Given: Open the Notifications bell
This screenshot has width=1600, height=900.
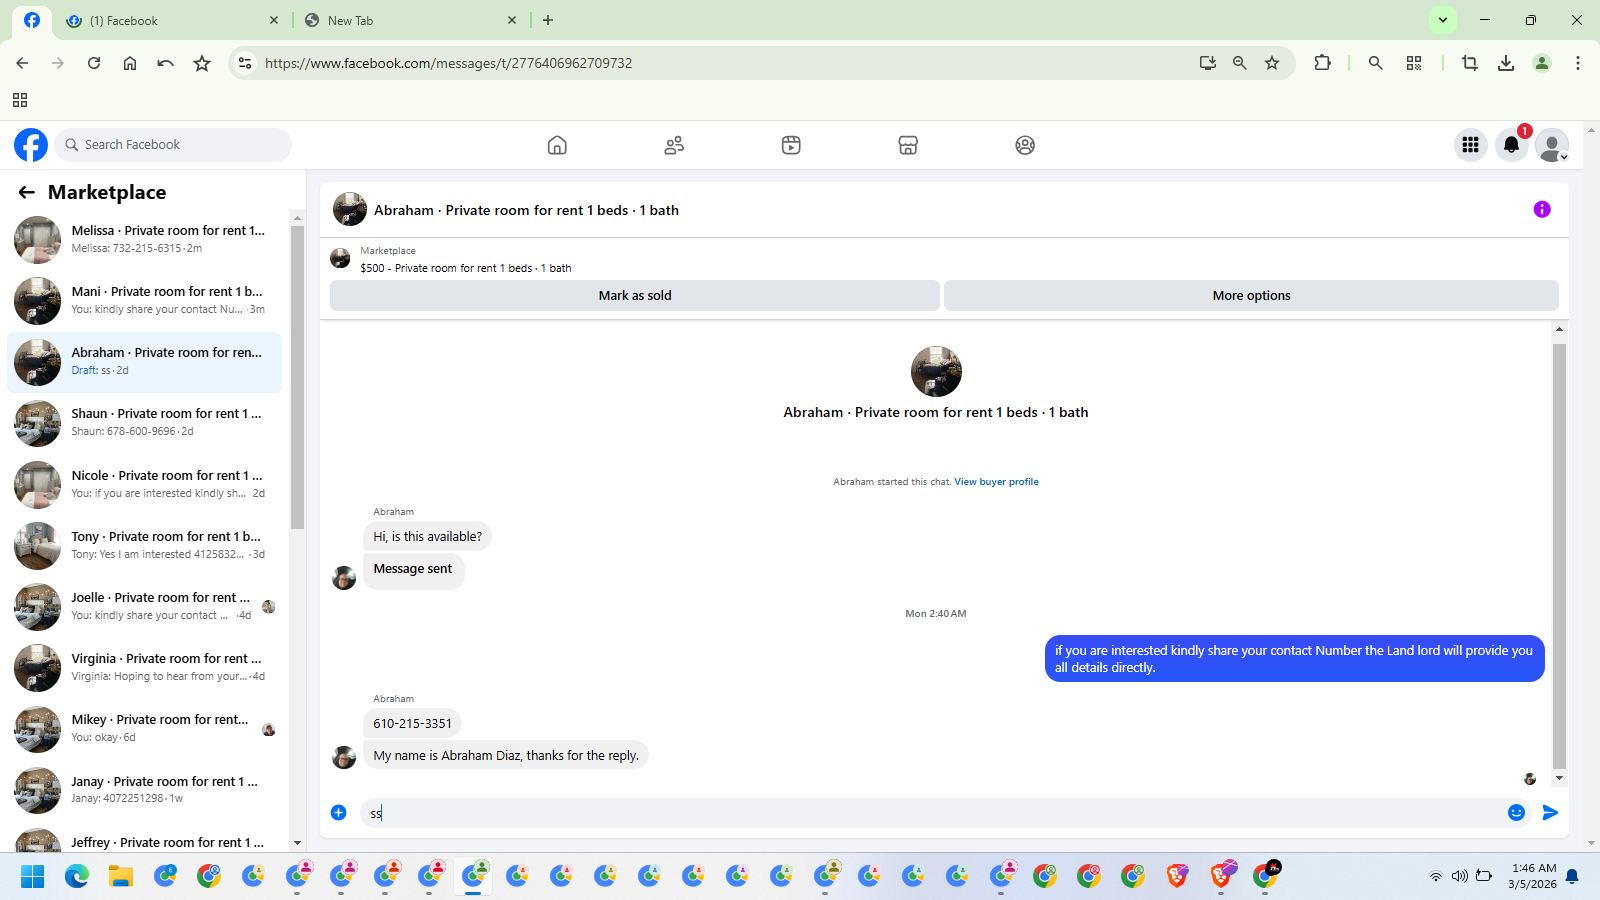Looking at the screenshot, I should (x=1512, y=145).
